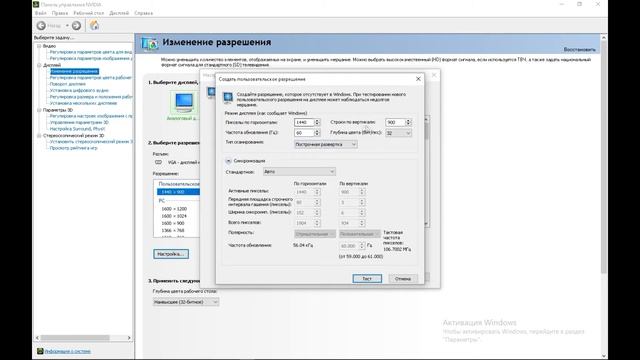Click the refresh rate field with 60
The image size is (640, 360).
pyautogui.click(x=304, y=133)
